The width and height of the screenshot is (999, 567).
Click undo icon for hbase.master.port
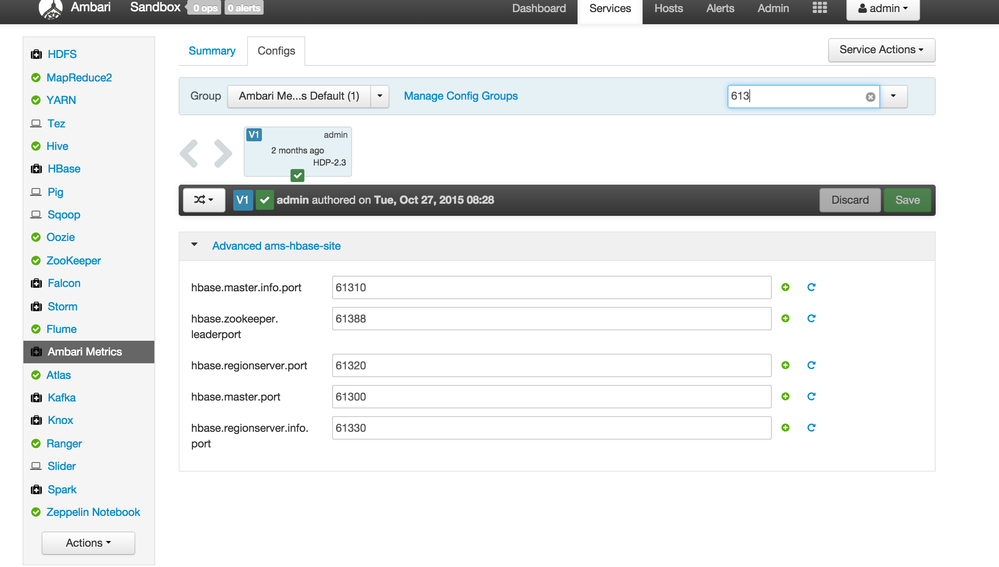coord(811,396)
